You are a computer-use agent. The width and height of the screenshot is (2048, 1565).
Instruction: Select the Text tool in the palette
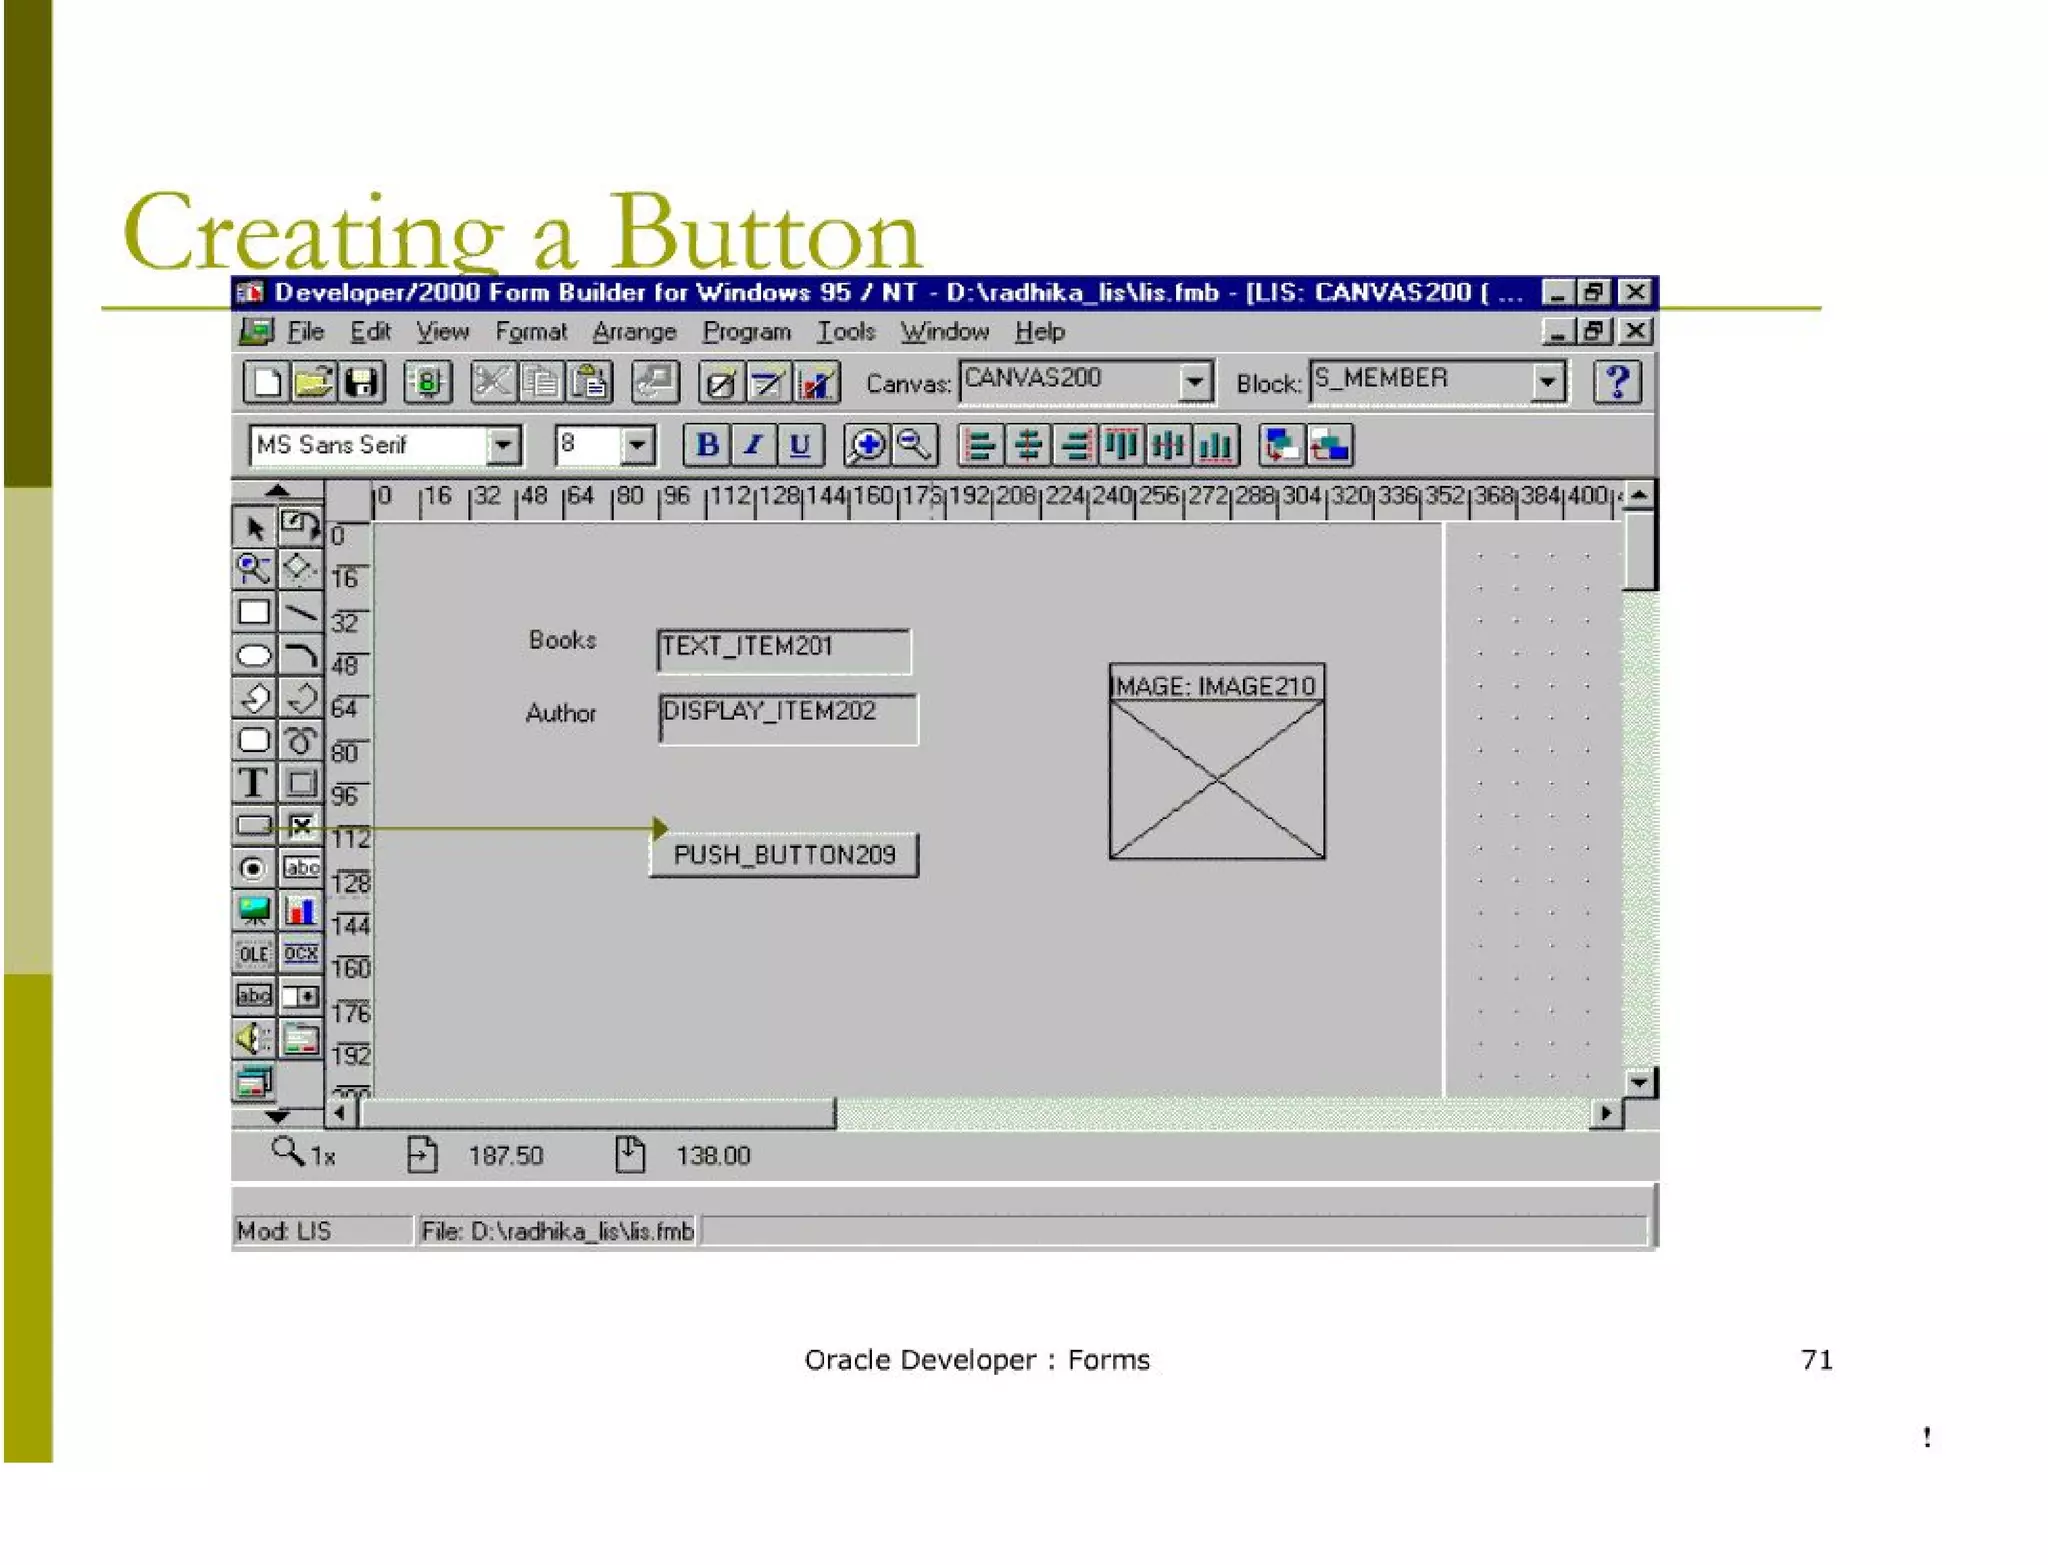tap(253, 783)
